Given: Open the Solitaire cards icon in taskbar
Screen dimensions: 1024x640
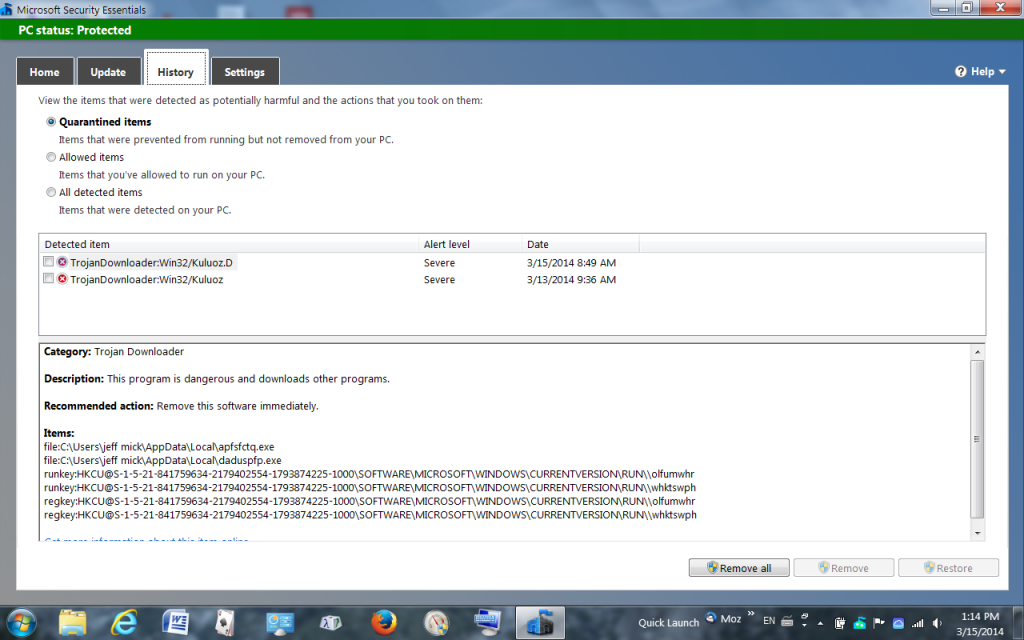Looking at the screenshot, I should click(227, 621).
